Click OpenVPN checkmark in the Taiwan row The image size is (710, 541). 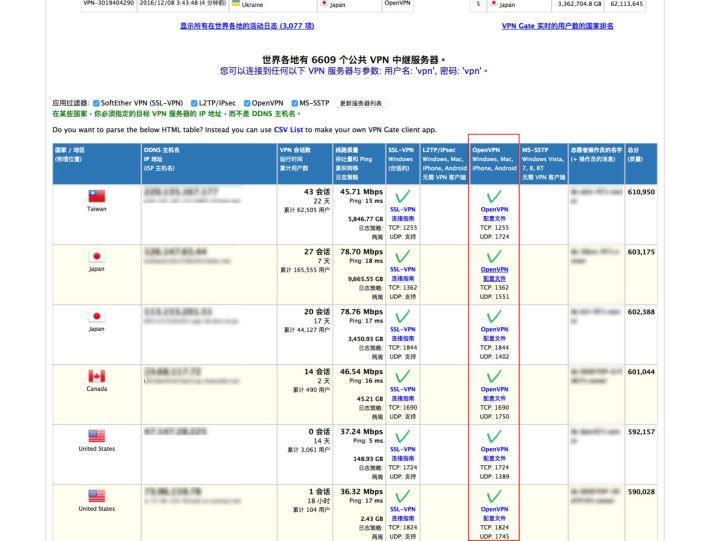point(494,196)
